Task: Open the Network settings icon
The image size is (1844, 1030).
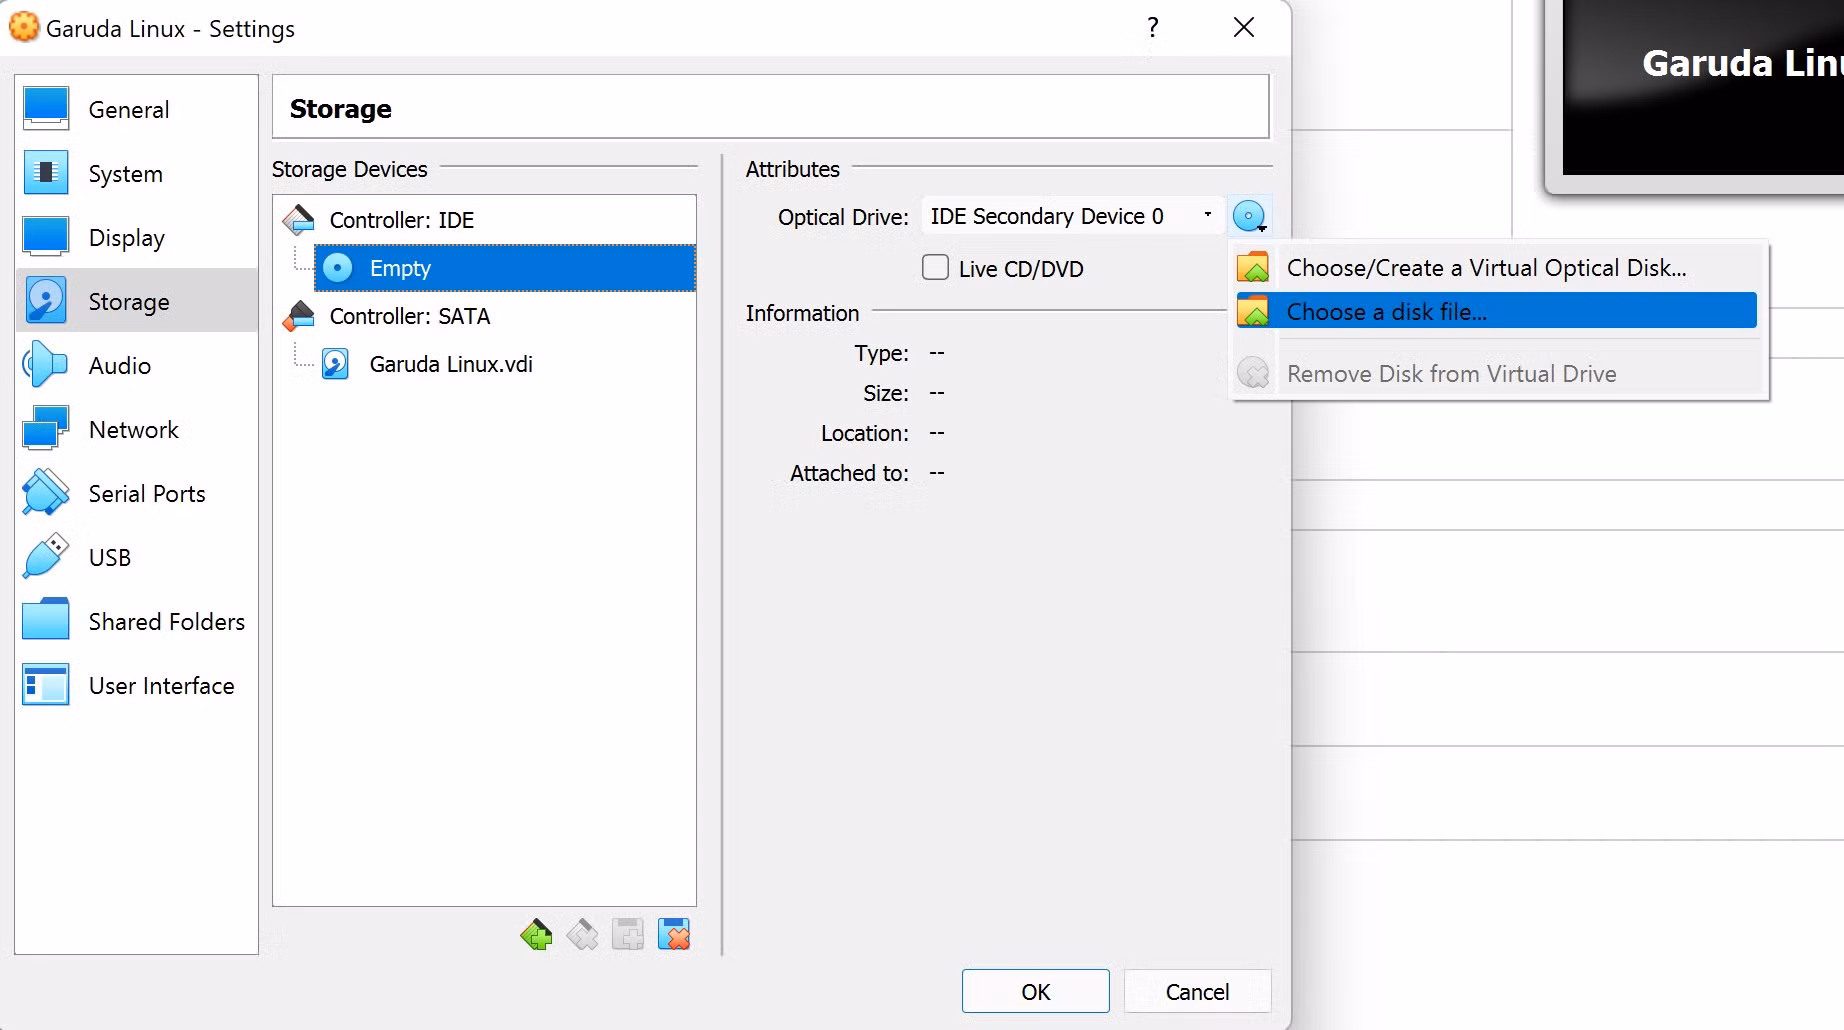Action: click(46, 429)
